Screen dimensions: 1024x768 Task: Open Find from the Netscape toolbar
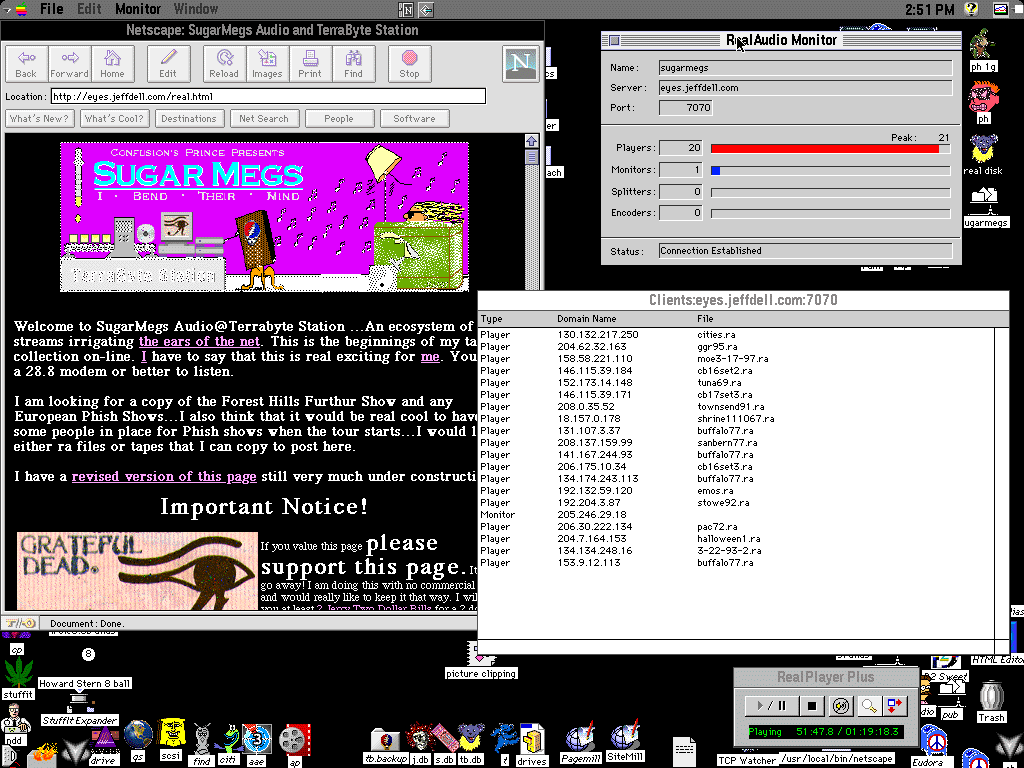tap(353, 64)
